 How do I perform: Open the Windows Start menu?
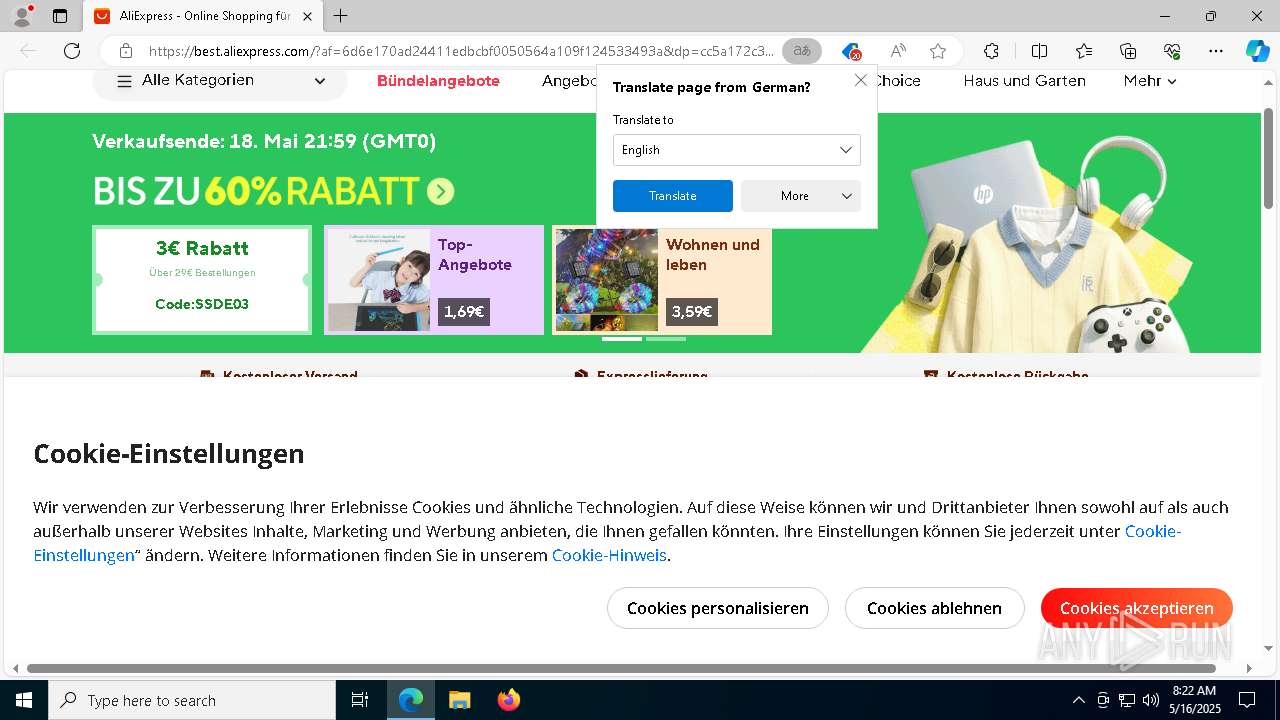pyautogui.click(x=24, y=700)
